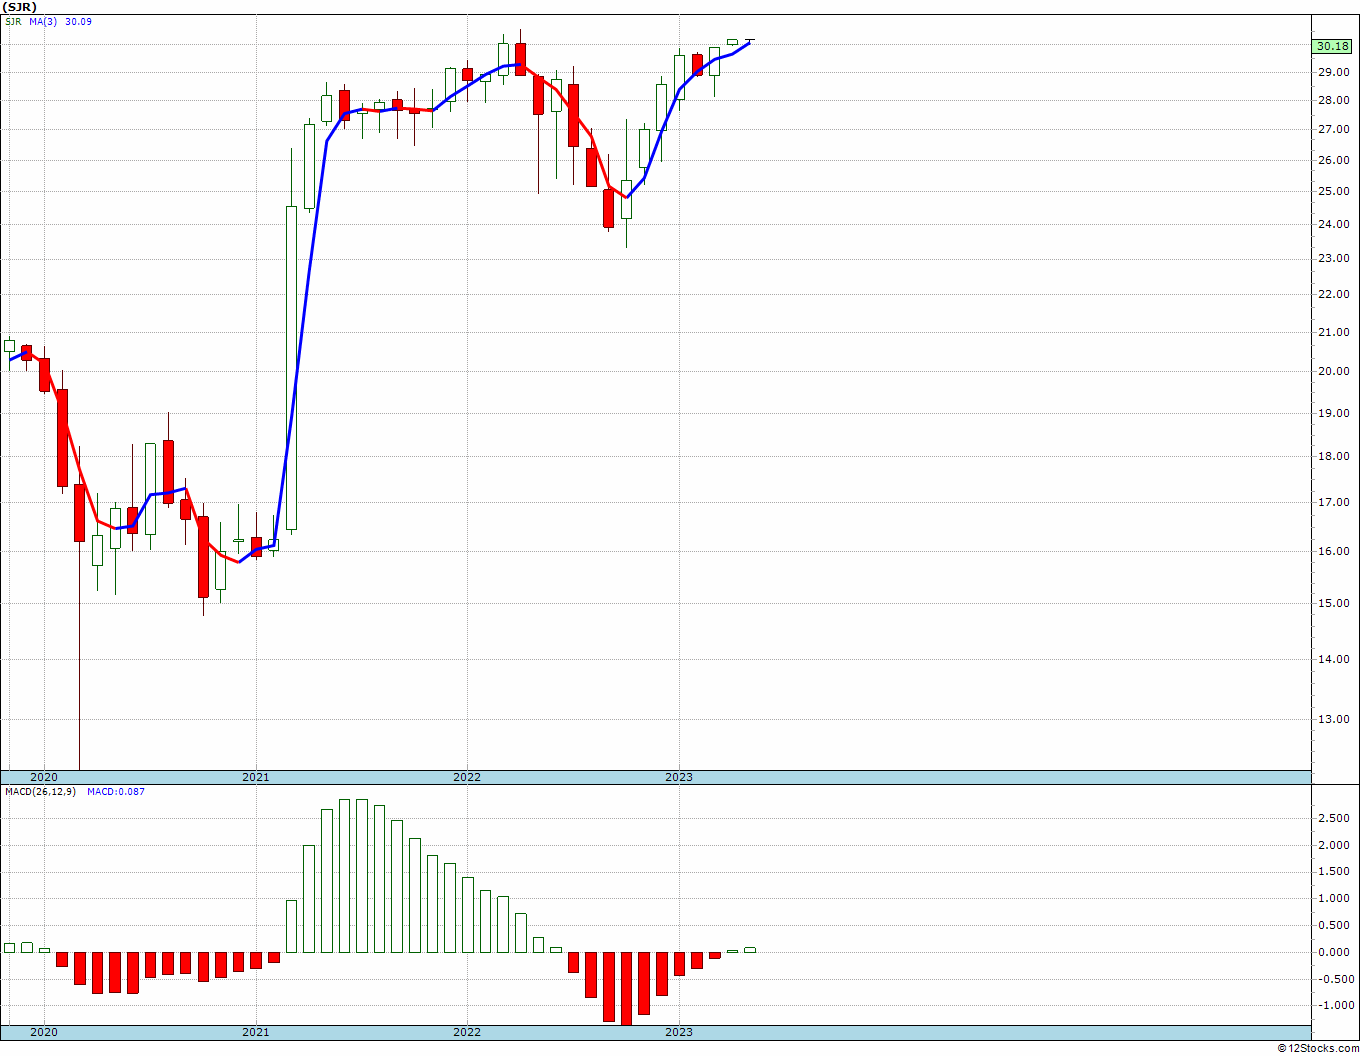This screenshot has width=1360, height=1056.
Task: Select the 23.00 price axis label
Action: pos(1334,258)
